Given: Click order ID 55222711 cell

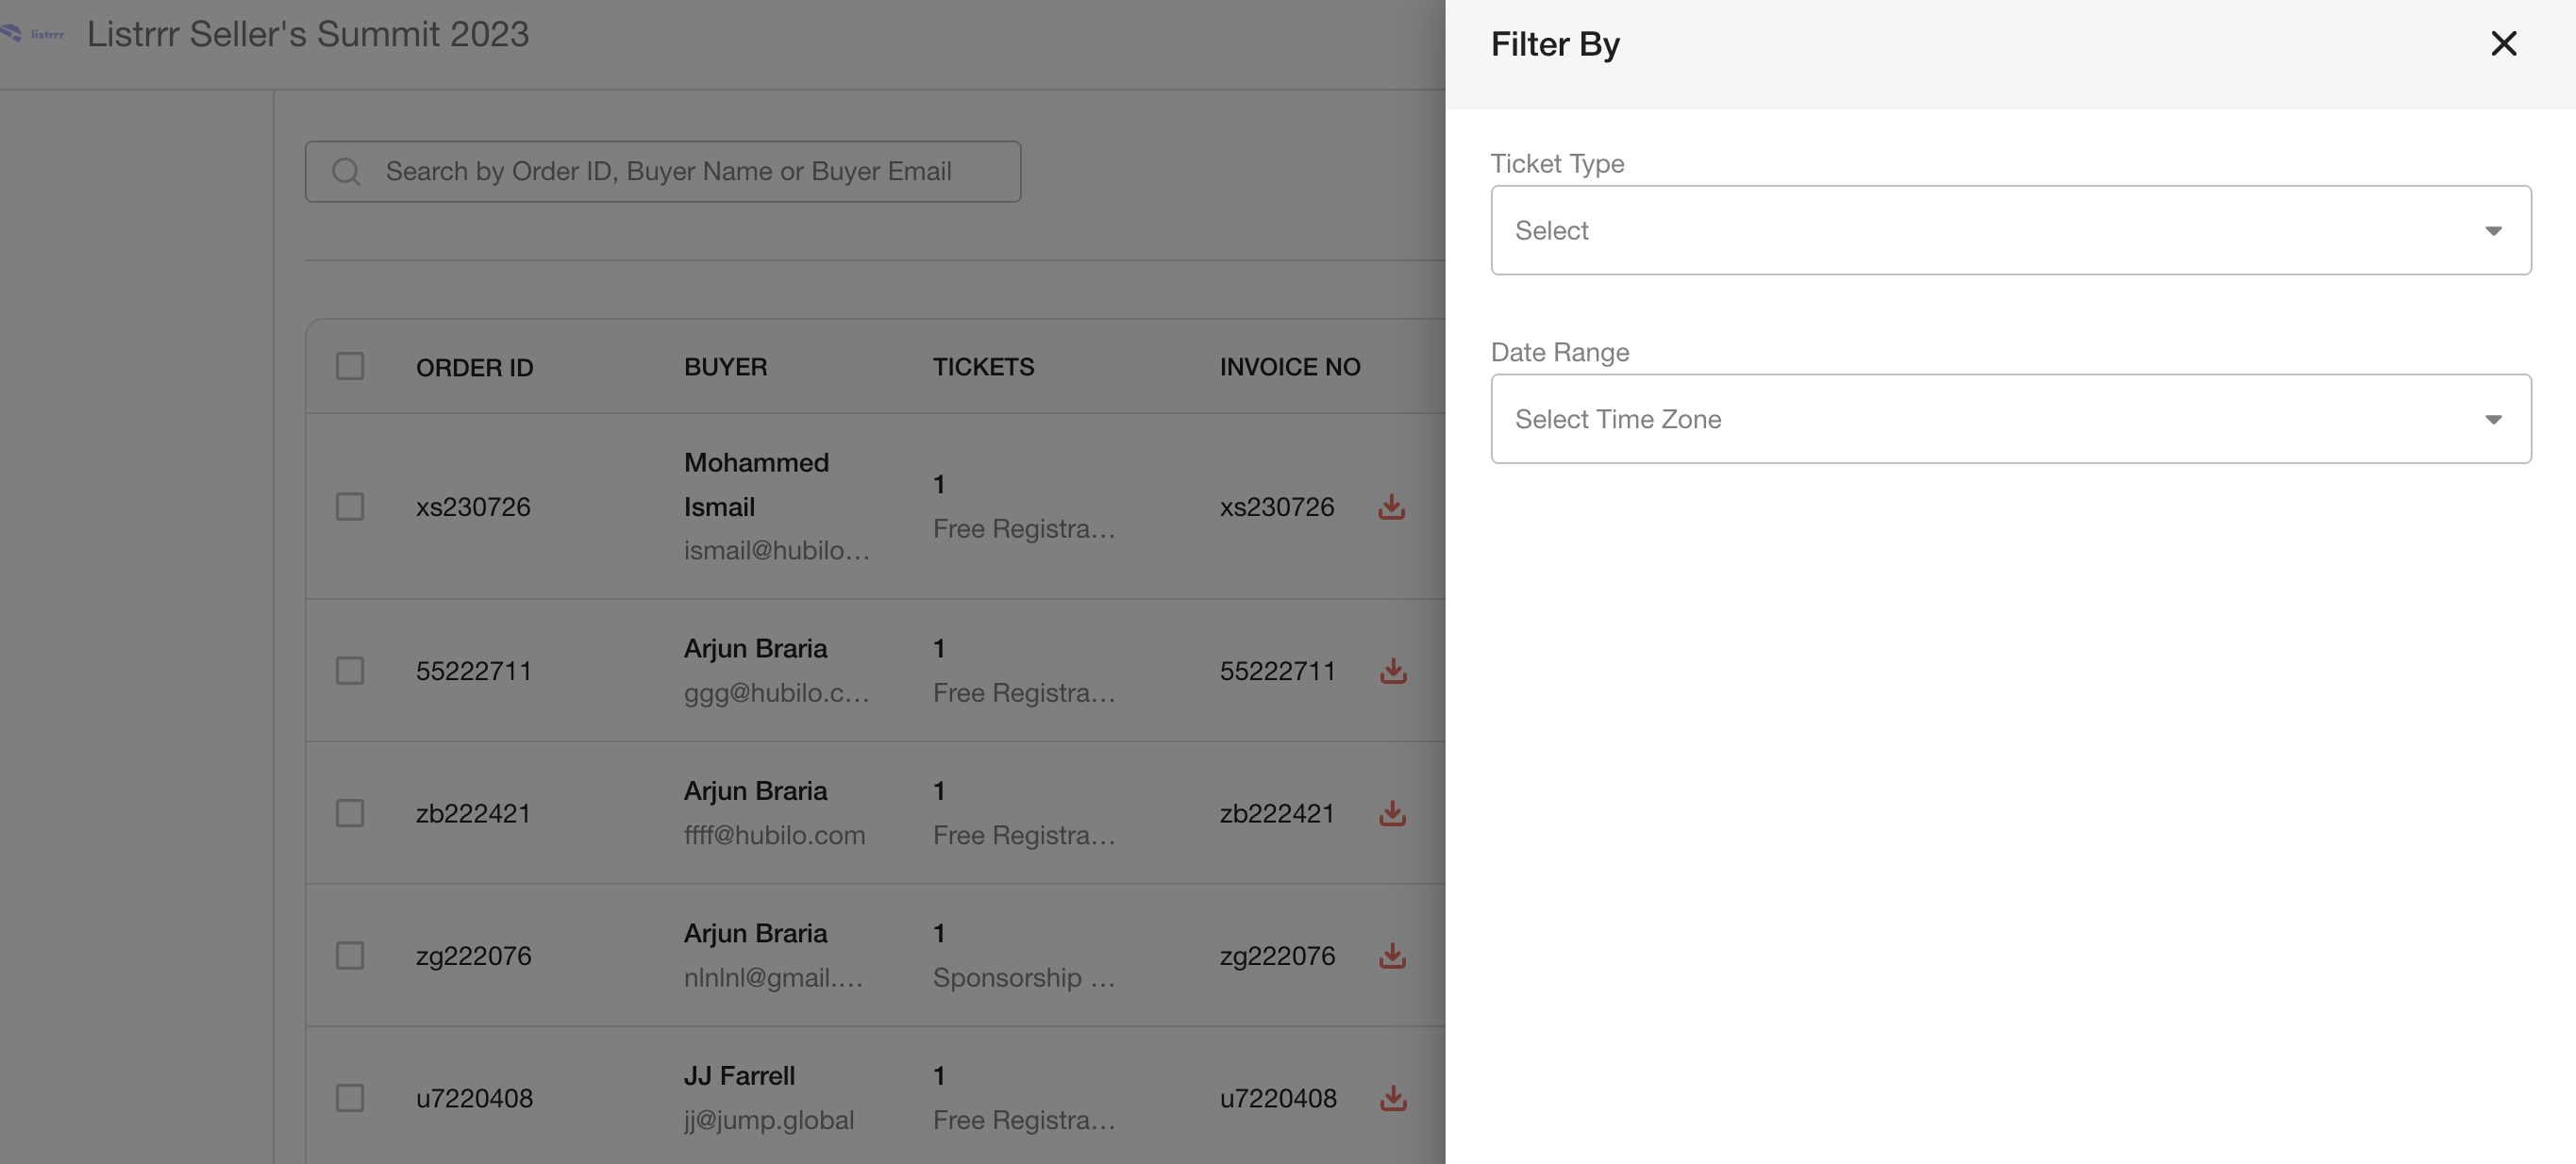Looking at the screenshot, I should tap(474, 671).
